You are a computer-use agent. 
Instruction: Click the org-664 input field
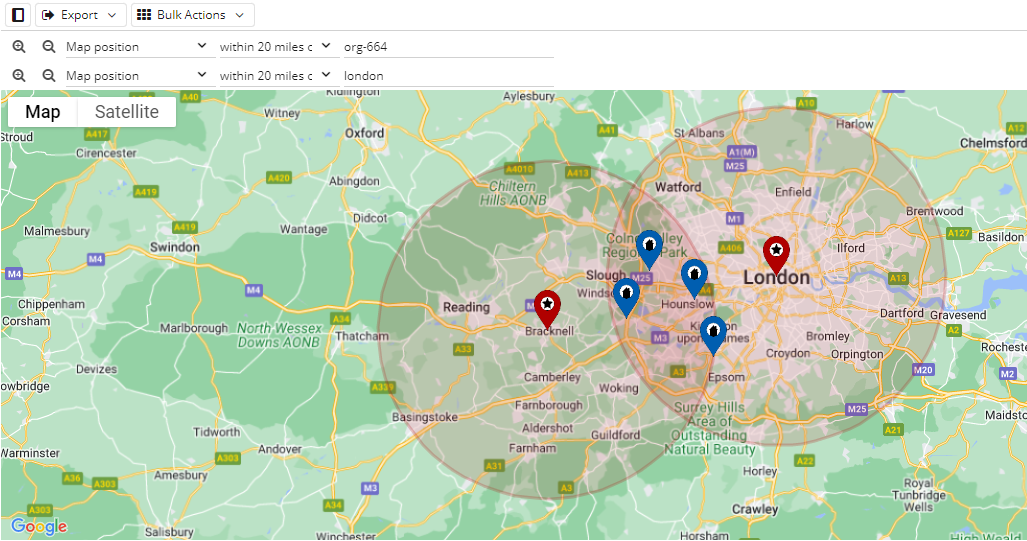click(449, 47)
